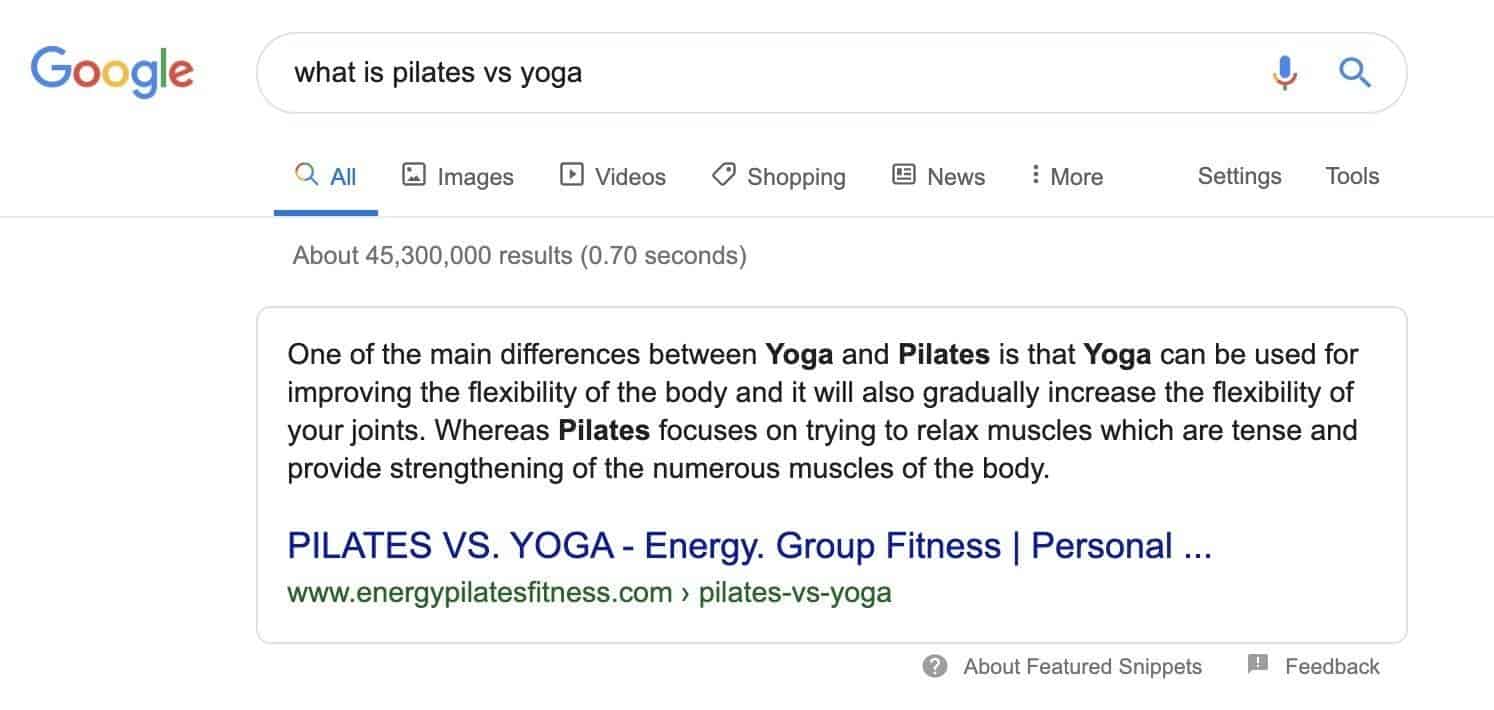Click the question mark beside About Featured Snippets

(936, 666)
